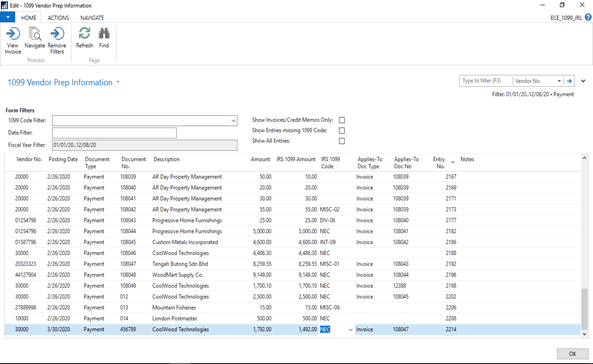Click the DIV-06 code cell

[x=328, y=221]
